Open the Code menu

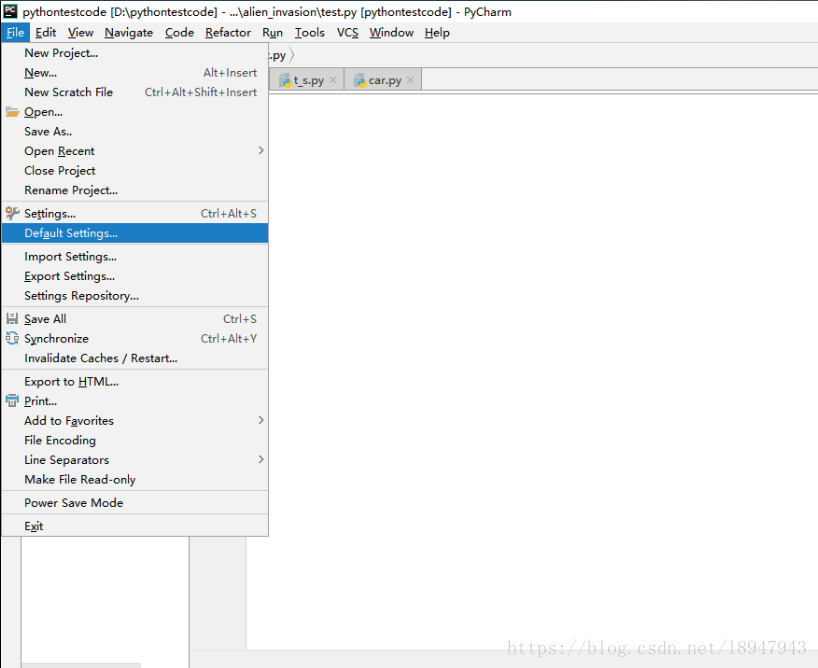click(x=179, y=32)
